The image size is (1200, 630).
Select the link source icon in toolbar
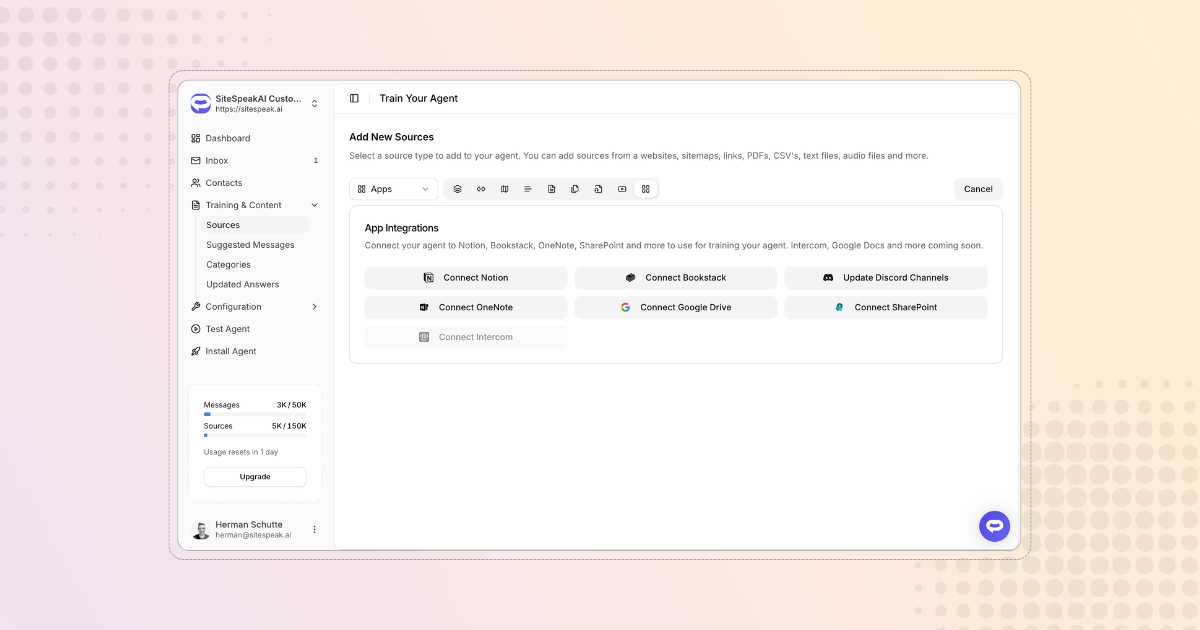pos(480,189)
